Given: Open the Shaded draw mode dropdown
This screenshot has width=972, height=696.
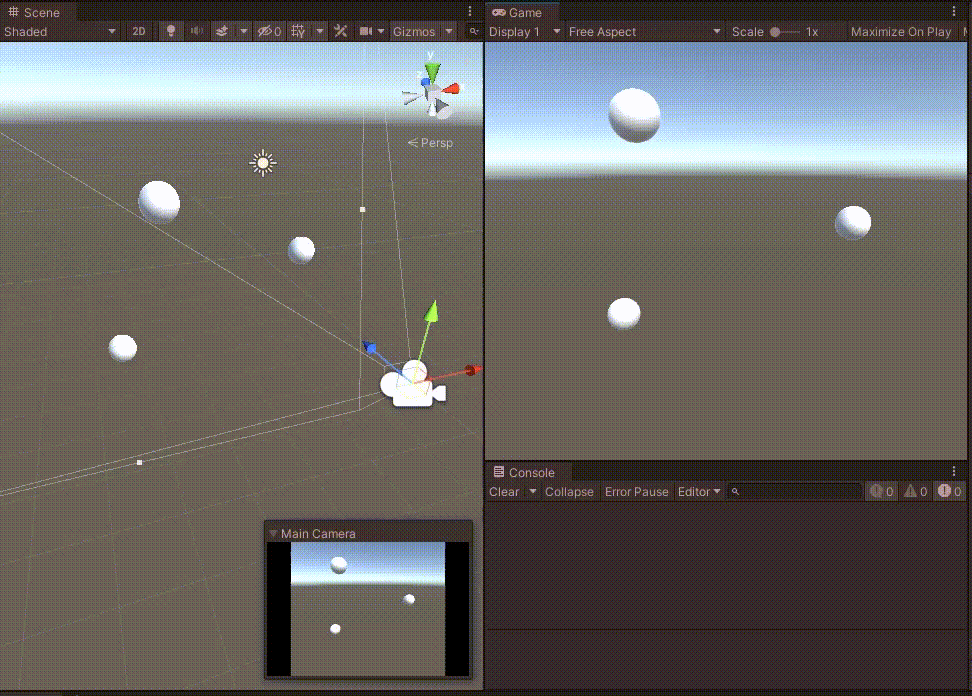Looking at the screenshot, I should pos(60,32).
